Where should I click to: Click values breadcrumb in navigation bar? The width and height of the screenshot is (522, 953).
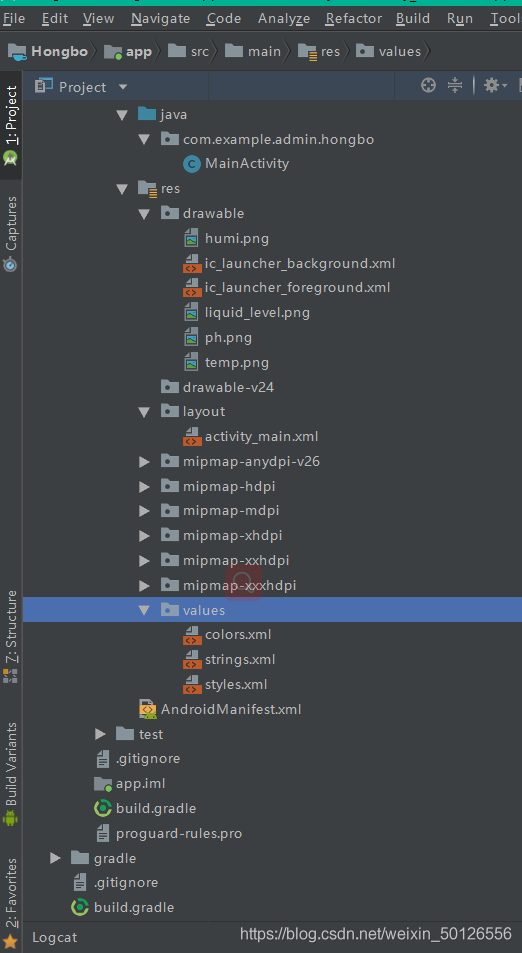pyautogui.click(x=389, y=52)
